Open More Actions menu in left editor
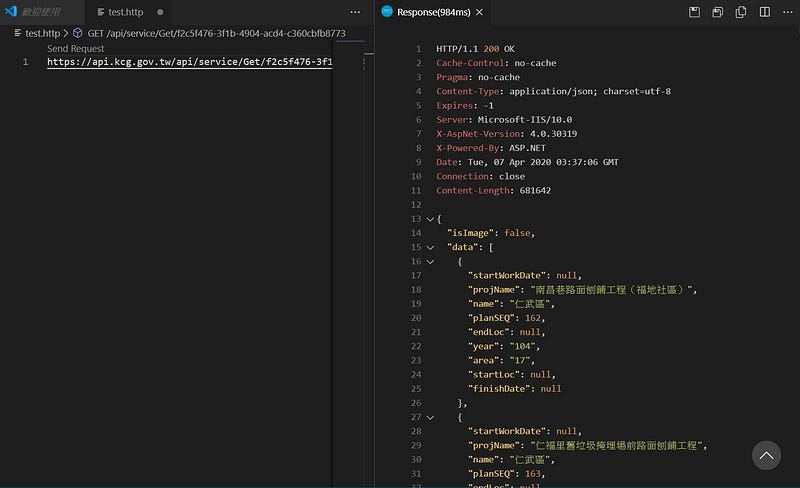The image size is (800, 488). click(355, 12)
